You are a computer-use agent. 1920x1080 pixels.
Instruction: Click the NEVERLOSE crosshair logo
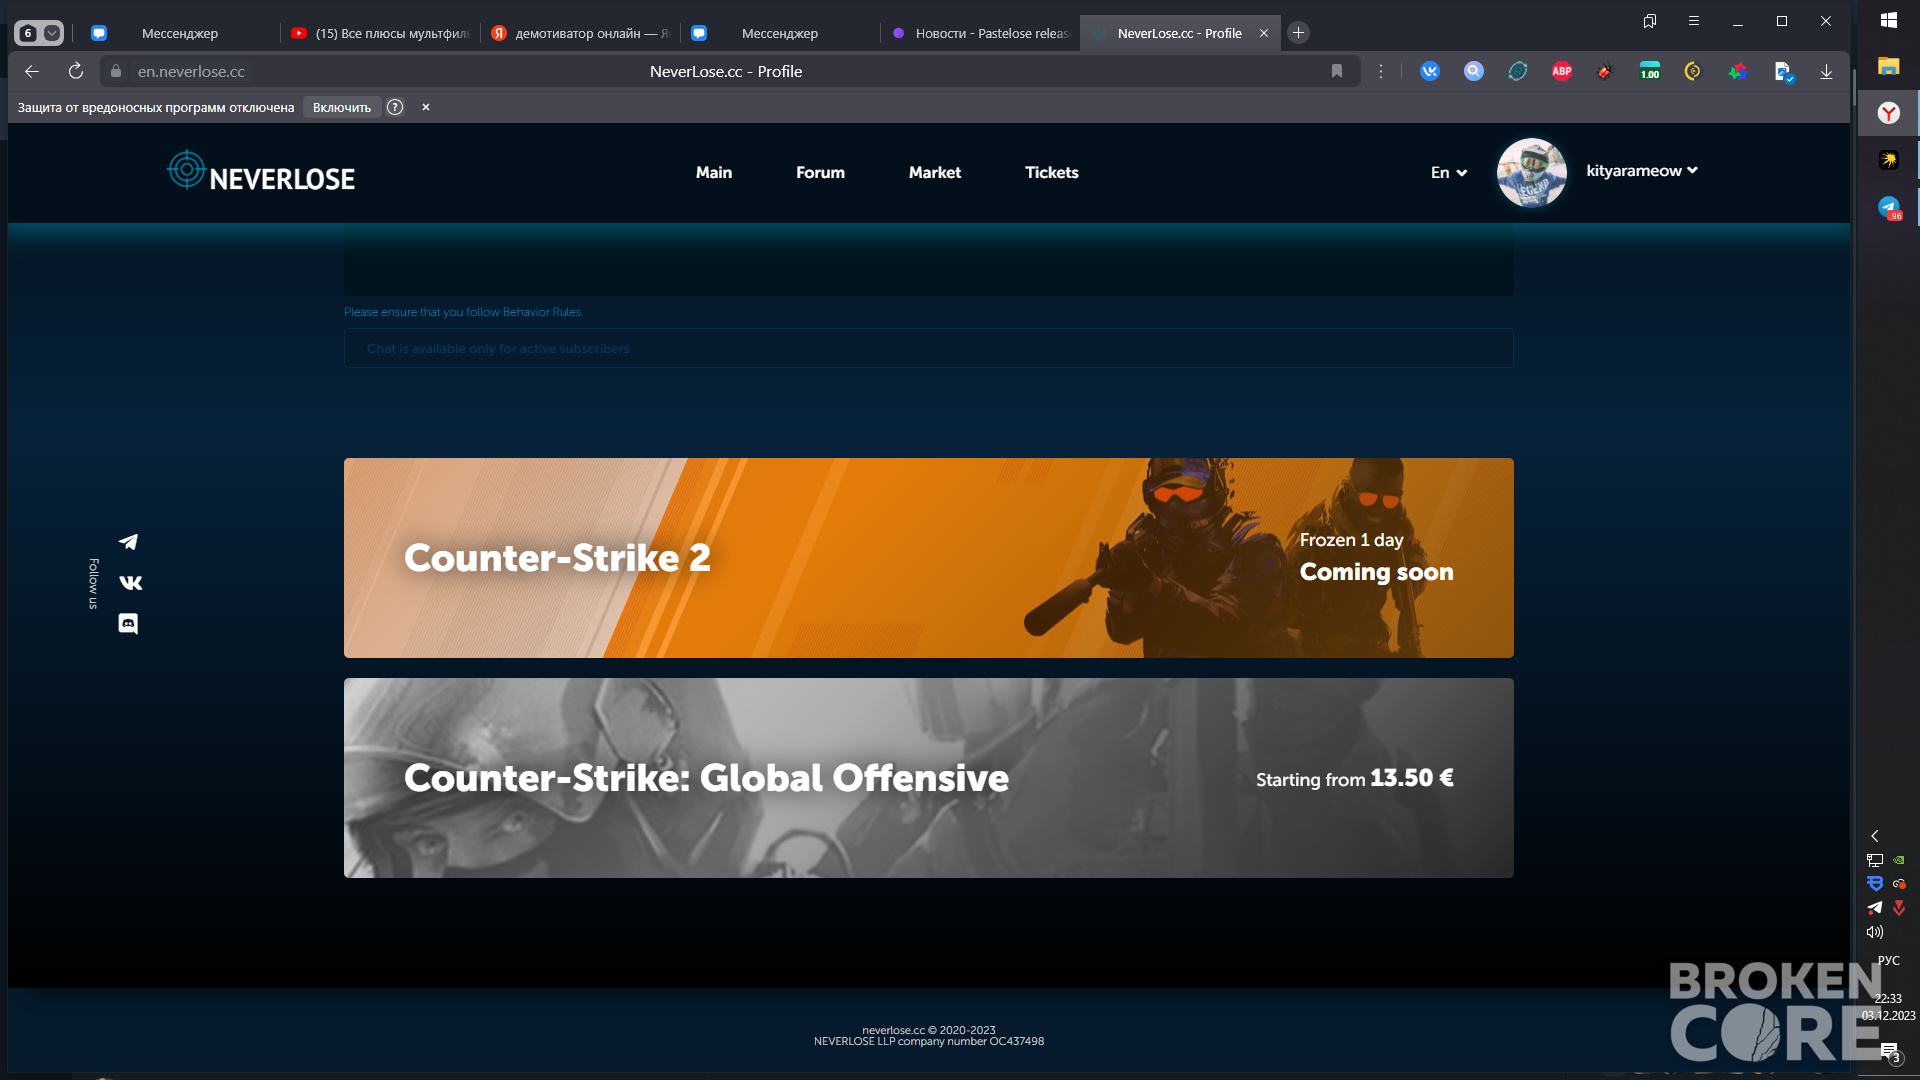coord(261,172)
